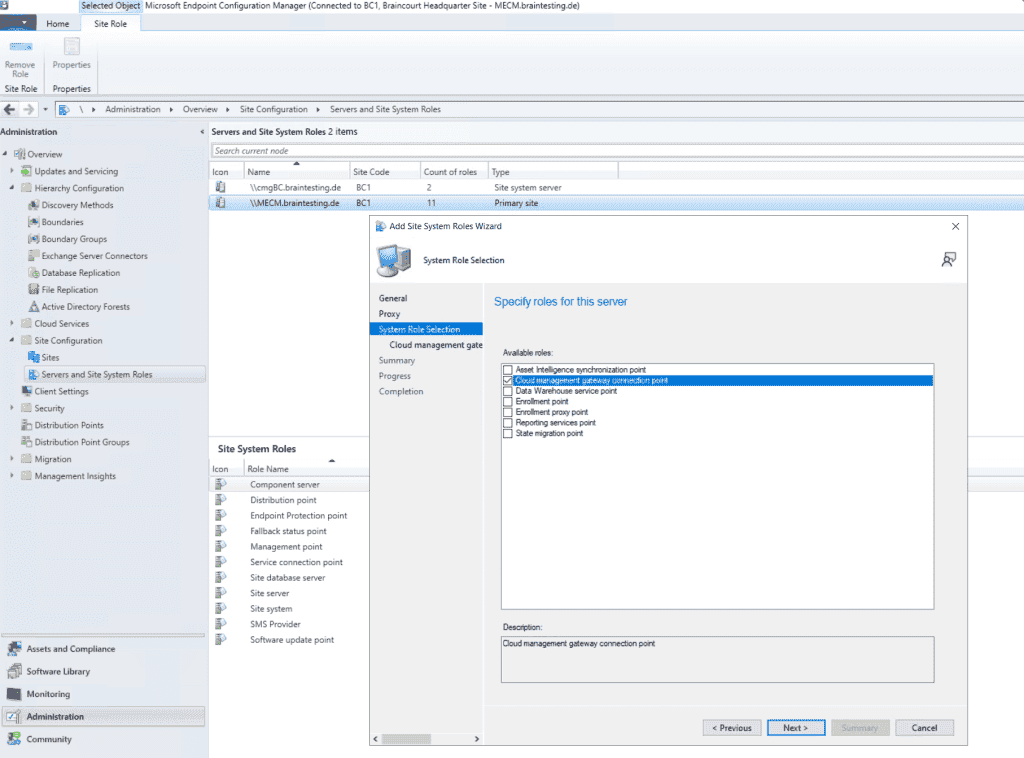Collapse the Site Configuration tree node
This screenshot has width=1024, height=758.
[14, 340]
